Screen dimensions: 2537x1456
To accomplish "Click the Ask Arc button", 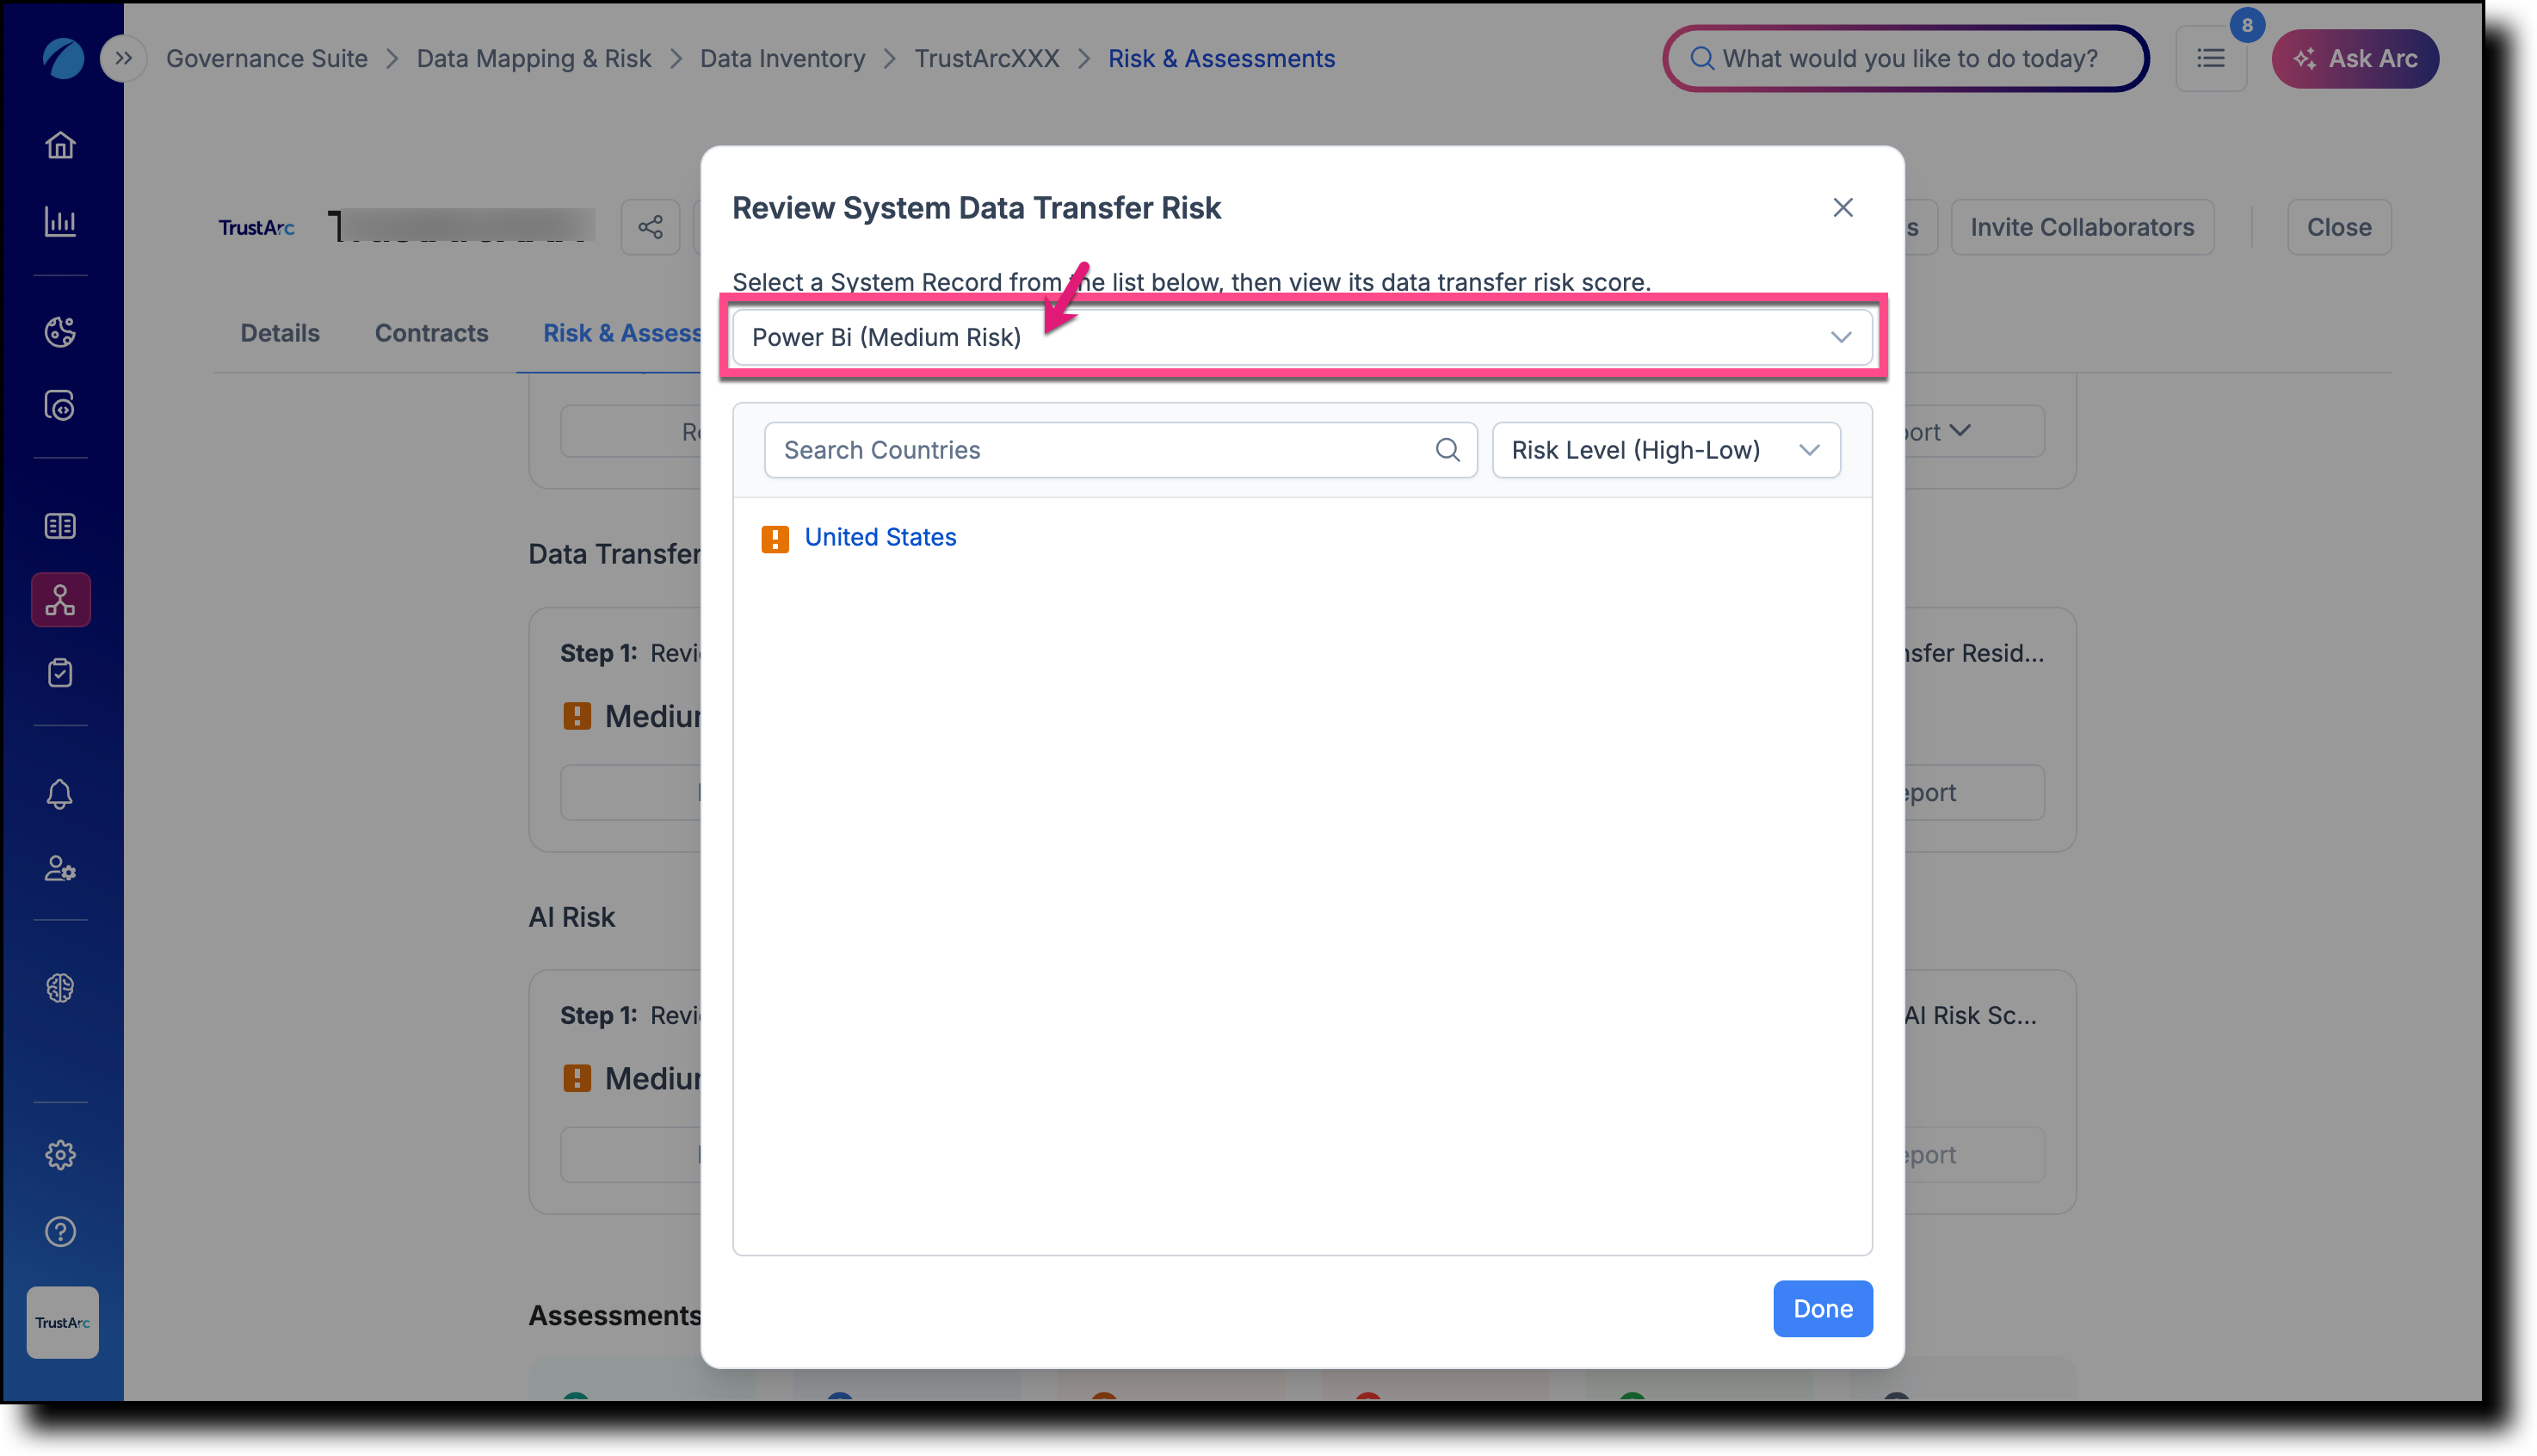I will [2355, 59].
